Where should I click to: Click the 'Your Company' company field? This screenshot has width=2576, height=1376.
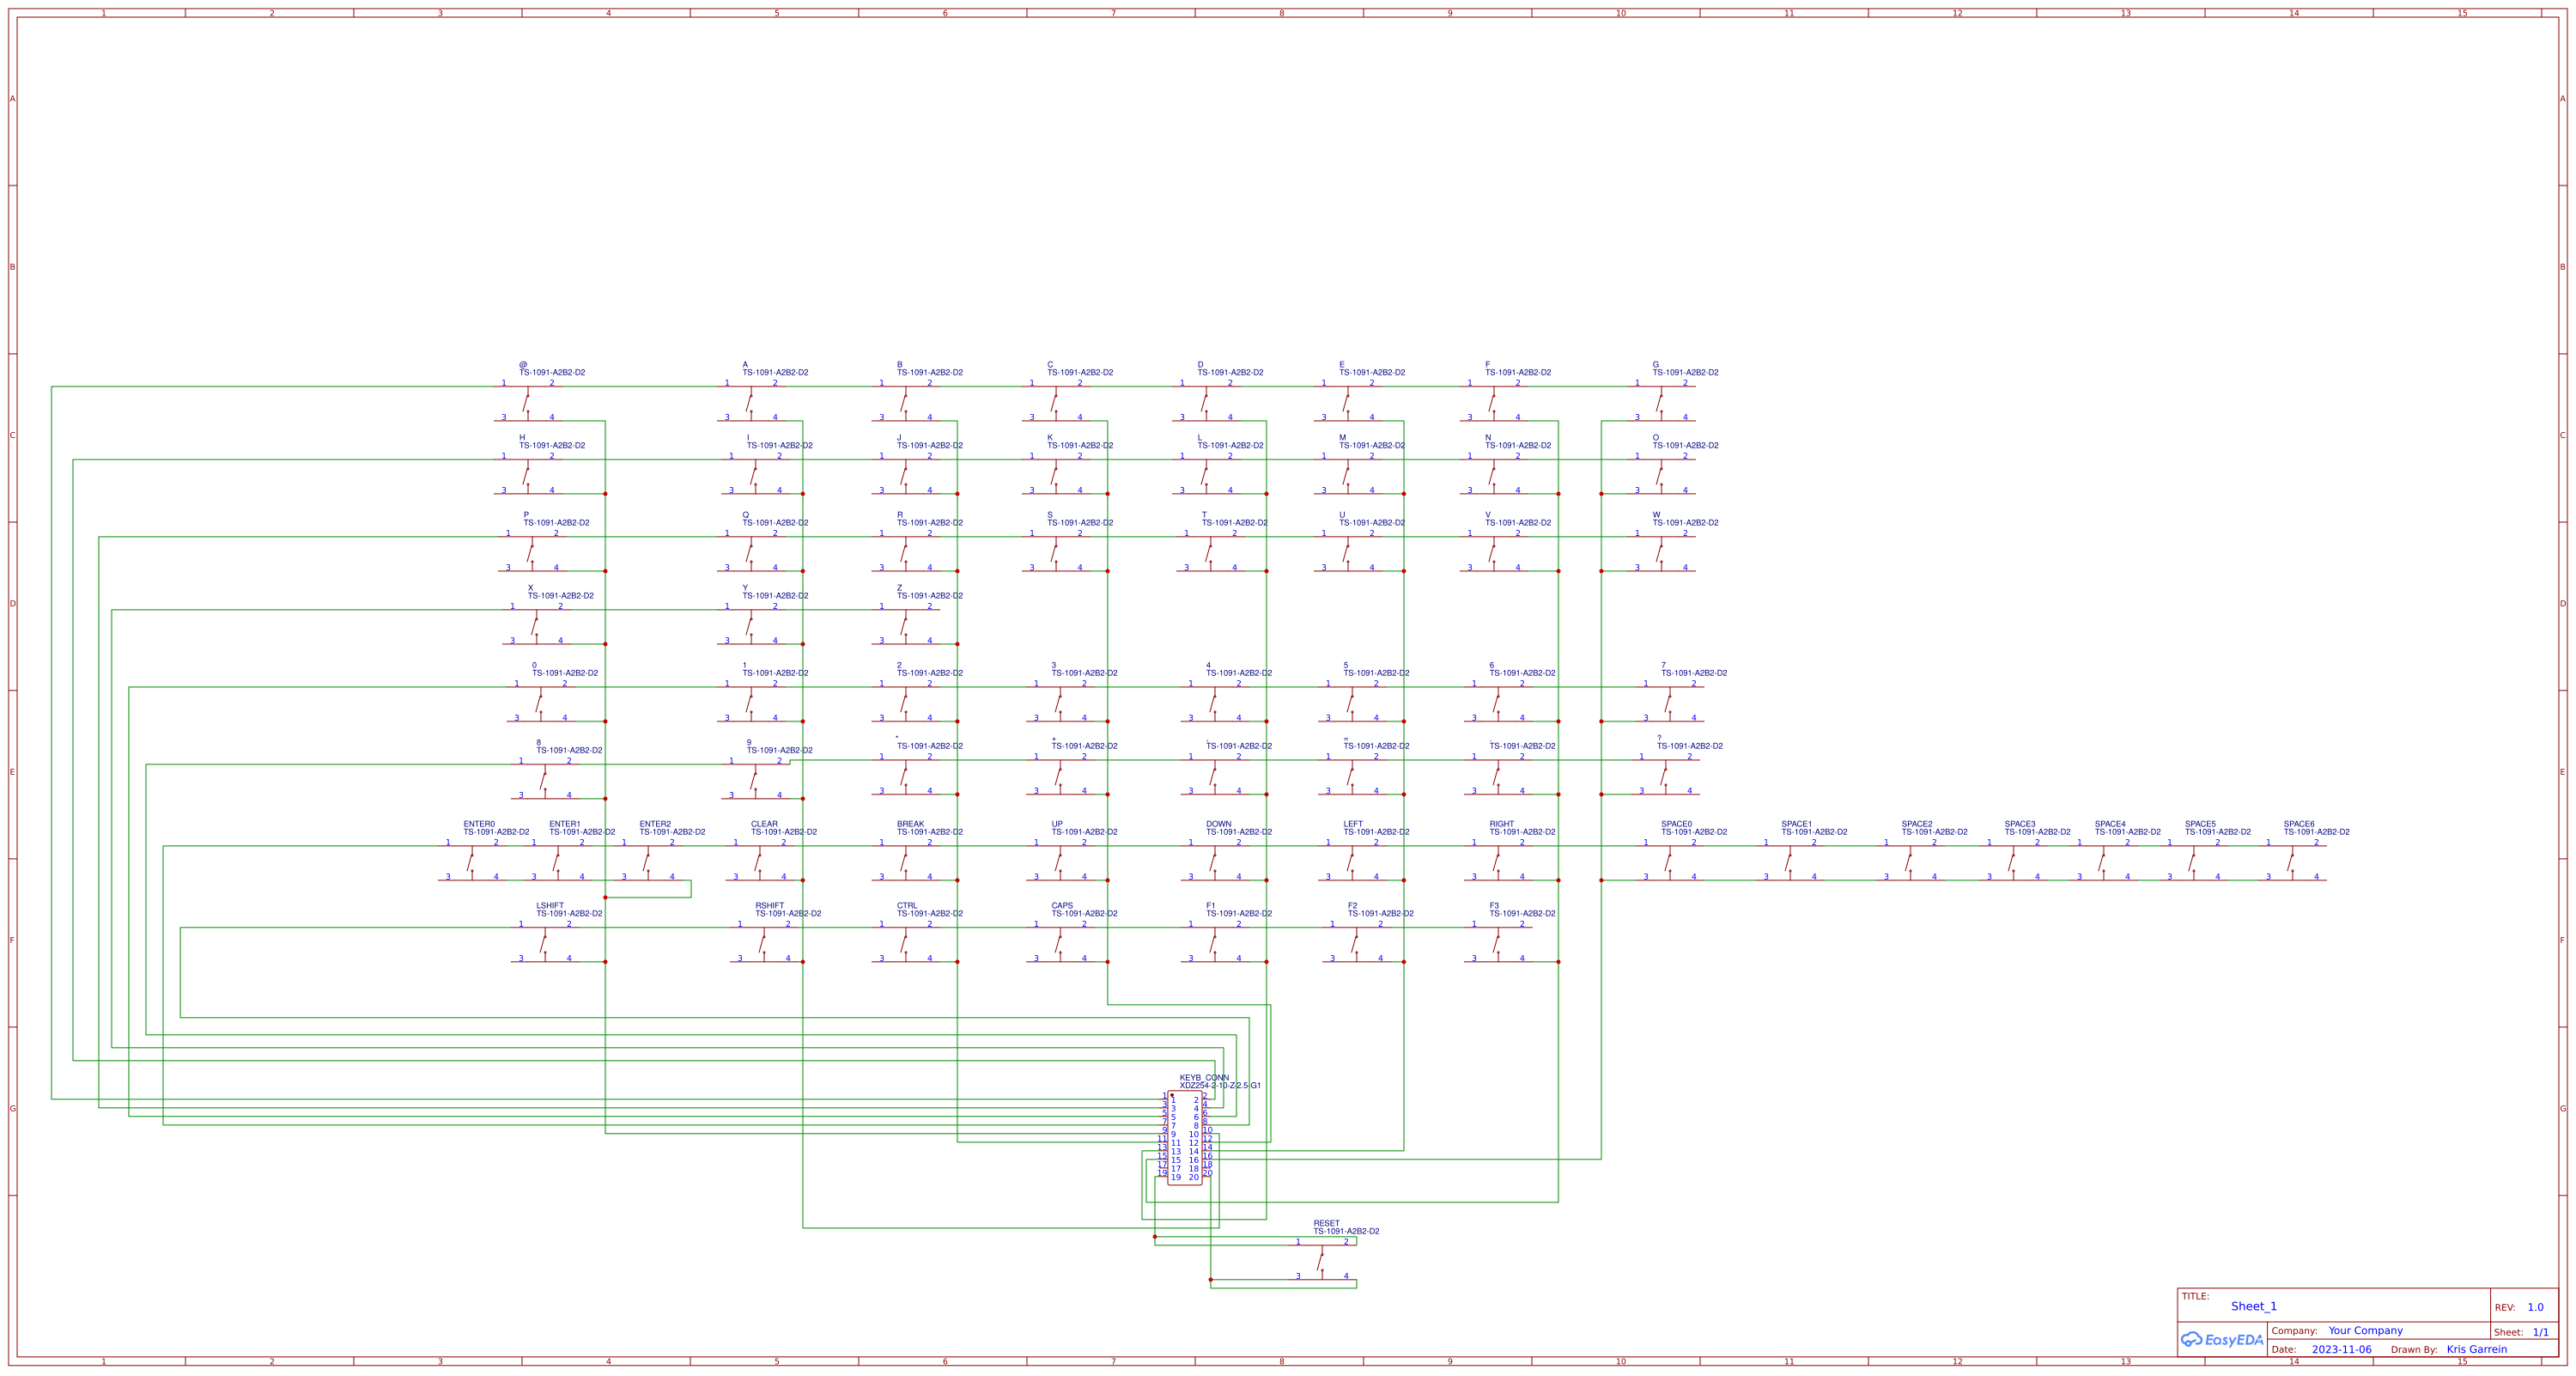pos(2365,1330)
